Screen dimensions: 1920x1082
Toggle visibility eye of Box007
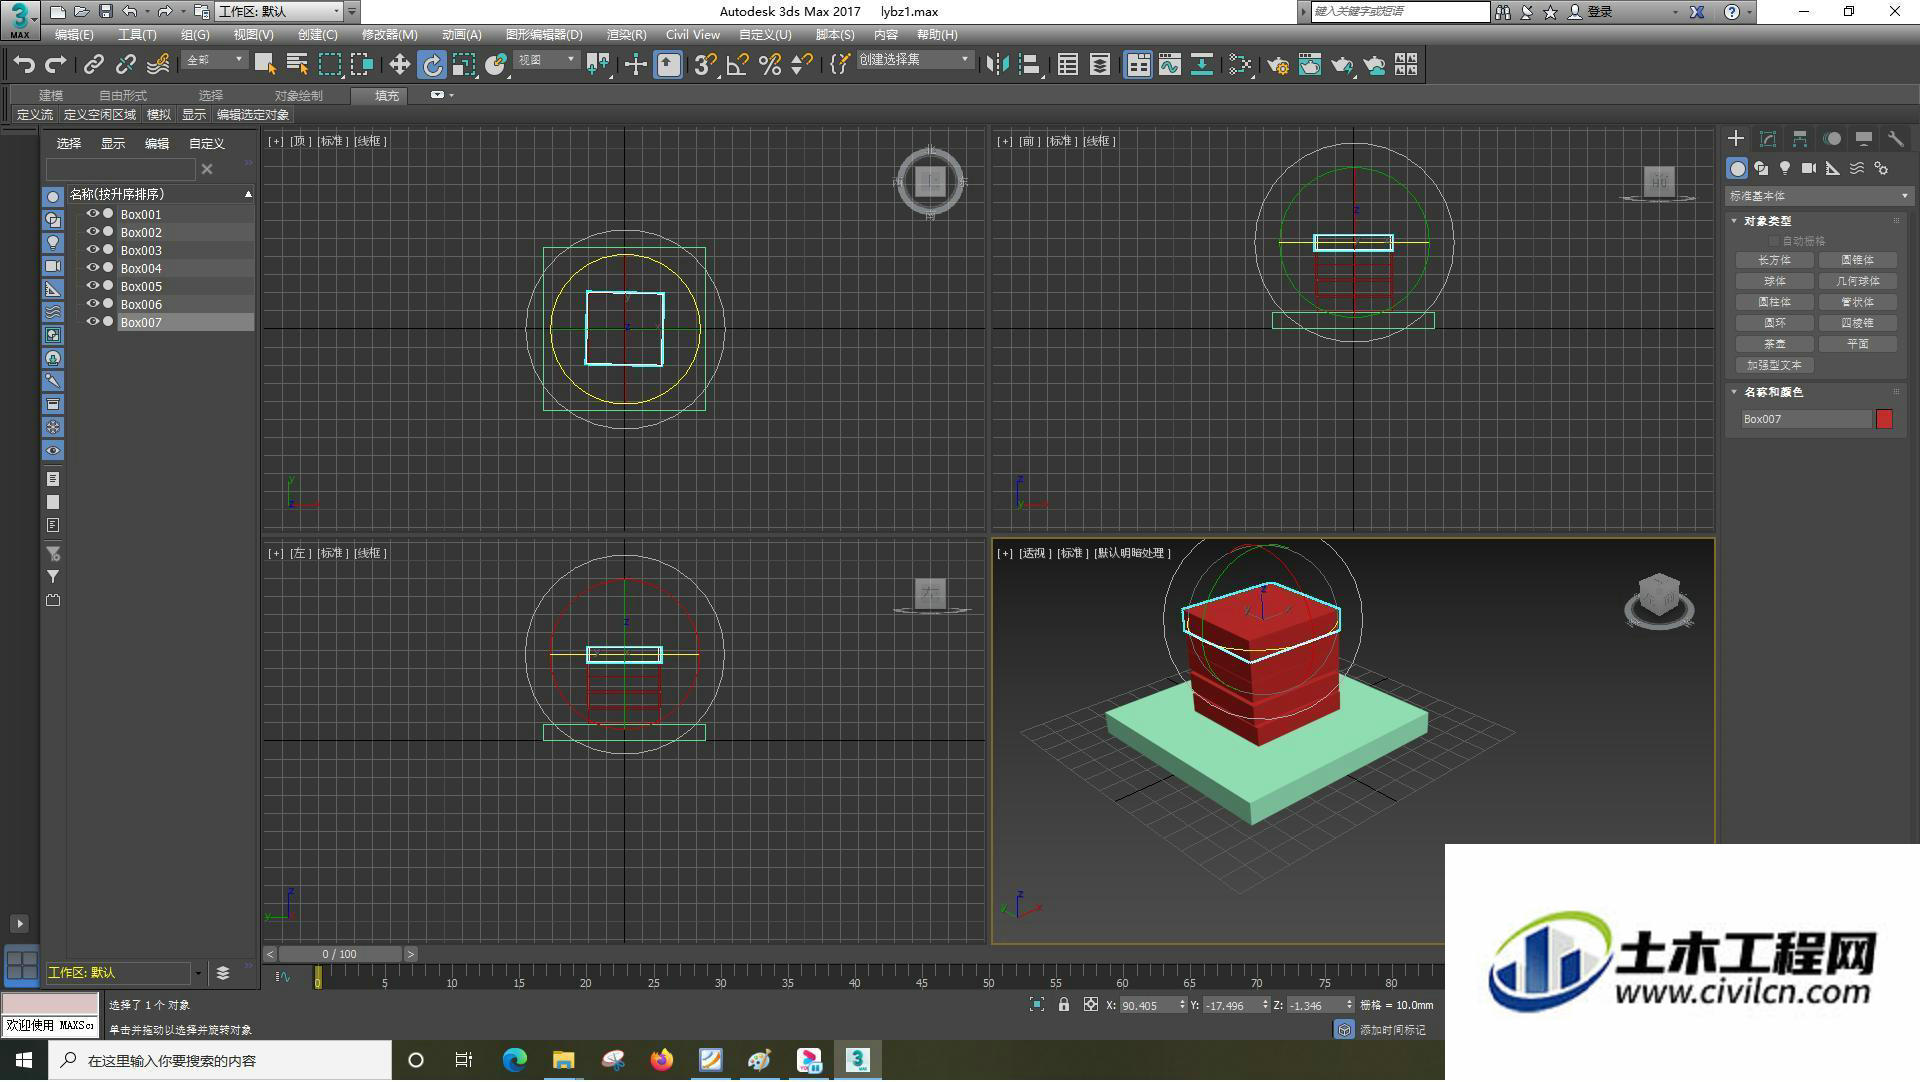click(92, 322)
